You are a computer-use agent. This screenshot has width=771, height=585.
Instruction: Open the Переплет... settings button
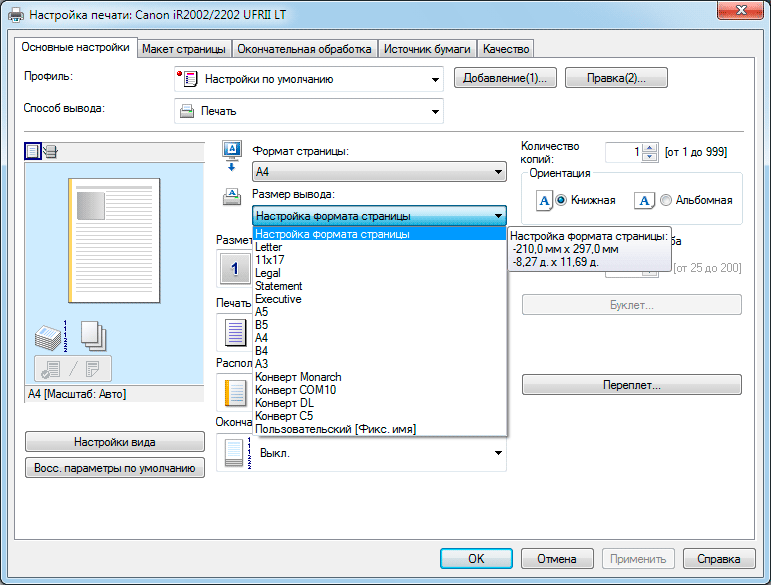point(631,385)
